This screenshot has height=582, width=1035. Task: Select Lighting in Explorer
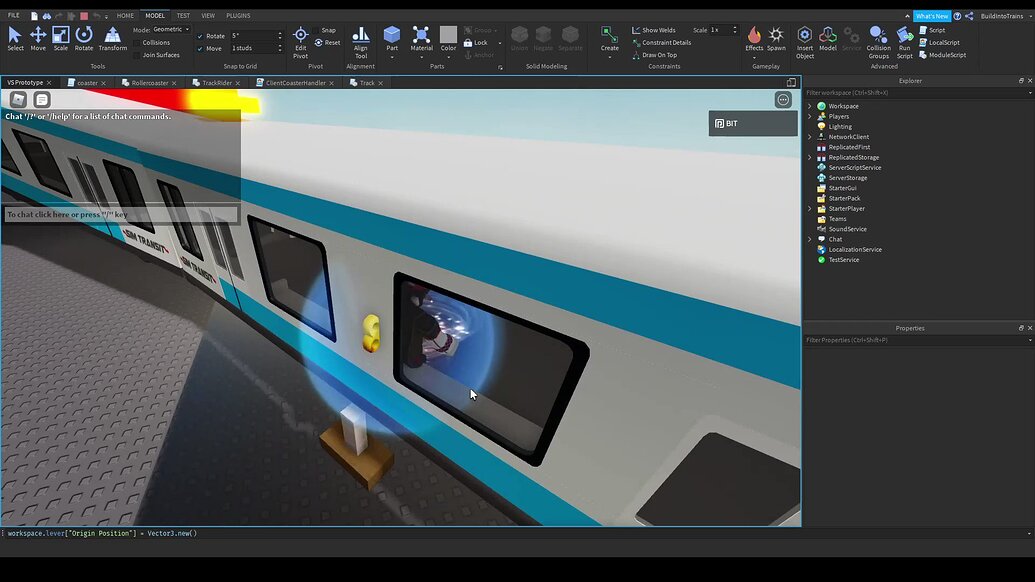click(840, 127)
